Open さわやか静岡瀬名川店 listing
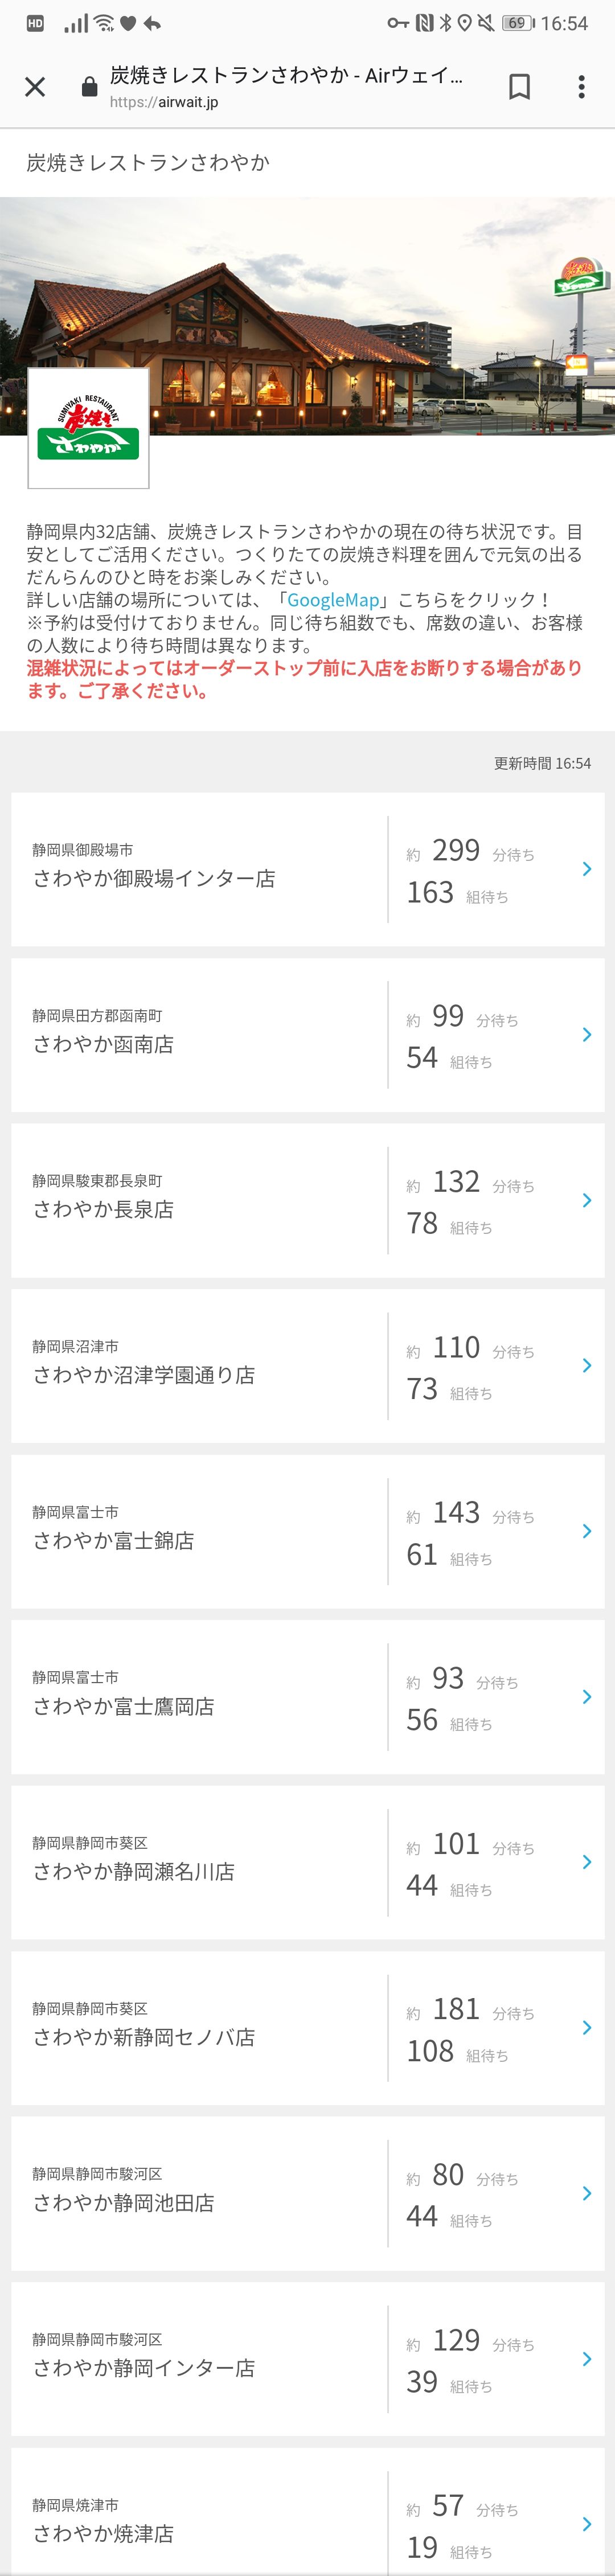Screen dimensions: 615x2576 click(x=307, y=1862)
